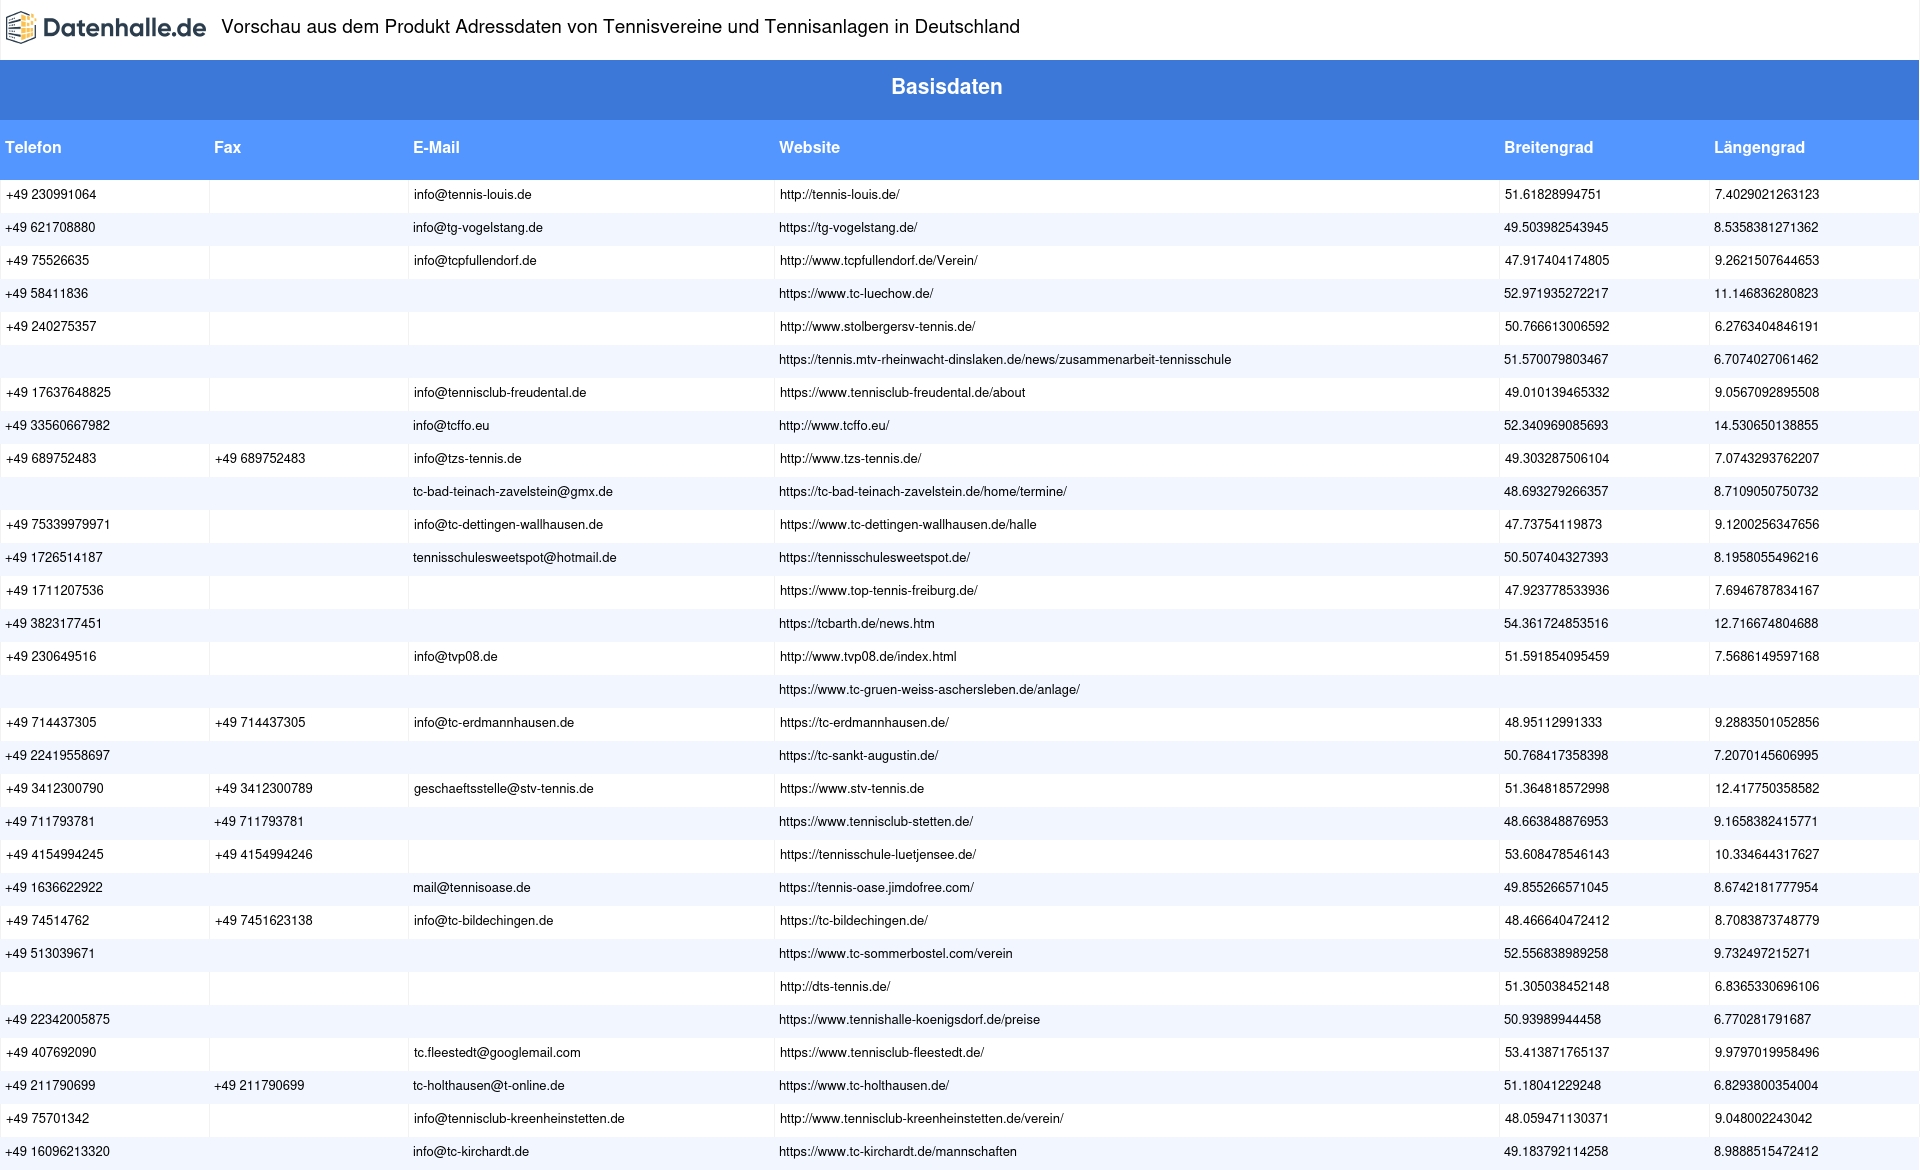Open the tc-bad-teinach-zavelstein.de termine link
This screenshot has width=1920, height=1170.
point(923,492)
